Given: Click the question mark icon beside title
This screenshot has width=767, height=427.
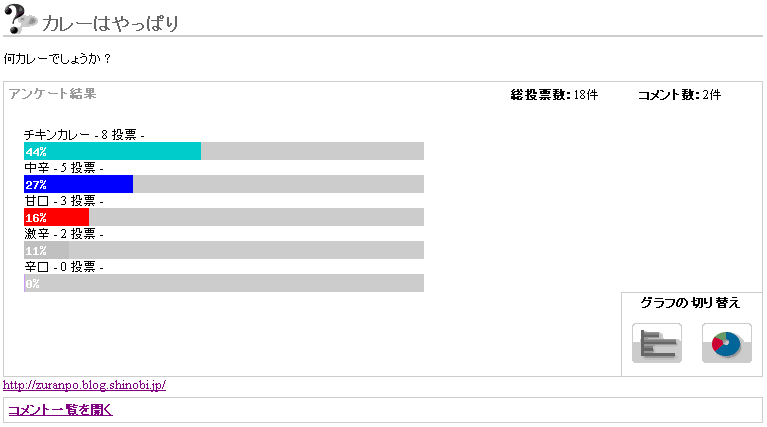Looking at the screenshot, I should [x=20, y=19].
